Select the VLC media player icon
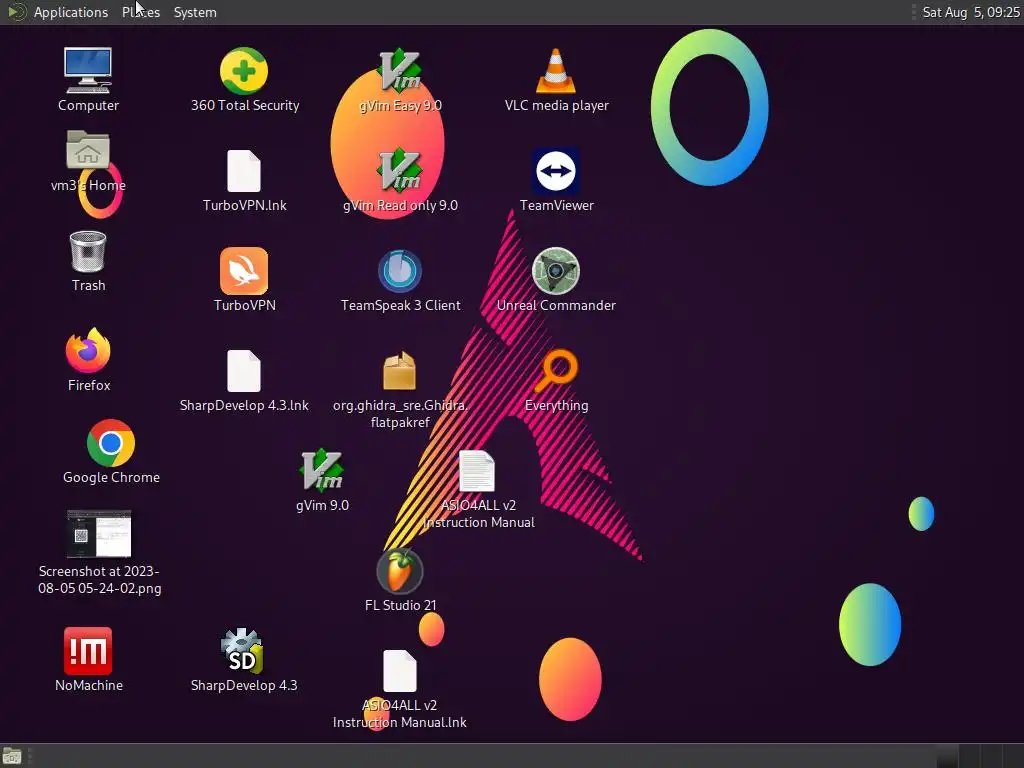 pos(556,71)
